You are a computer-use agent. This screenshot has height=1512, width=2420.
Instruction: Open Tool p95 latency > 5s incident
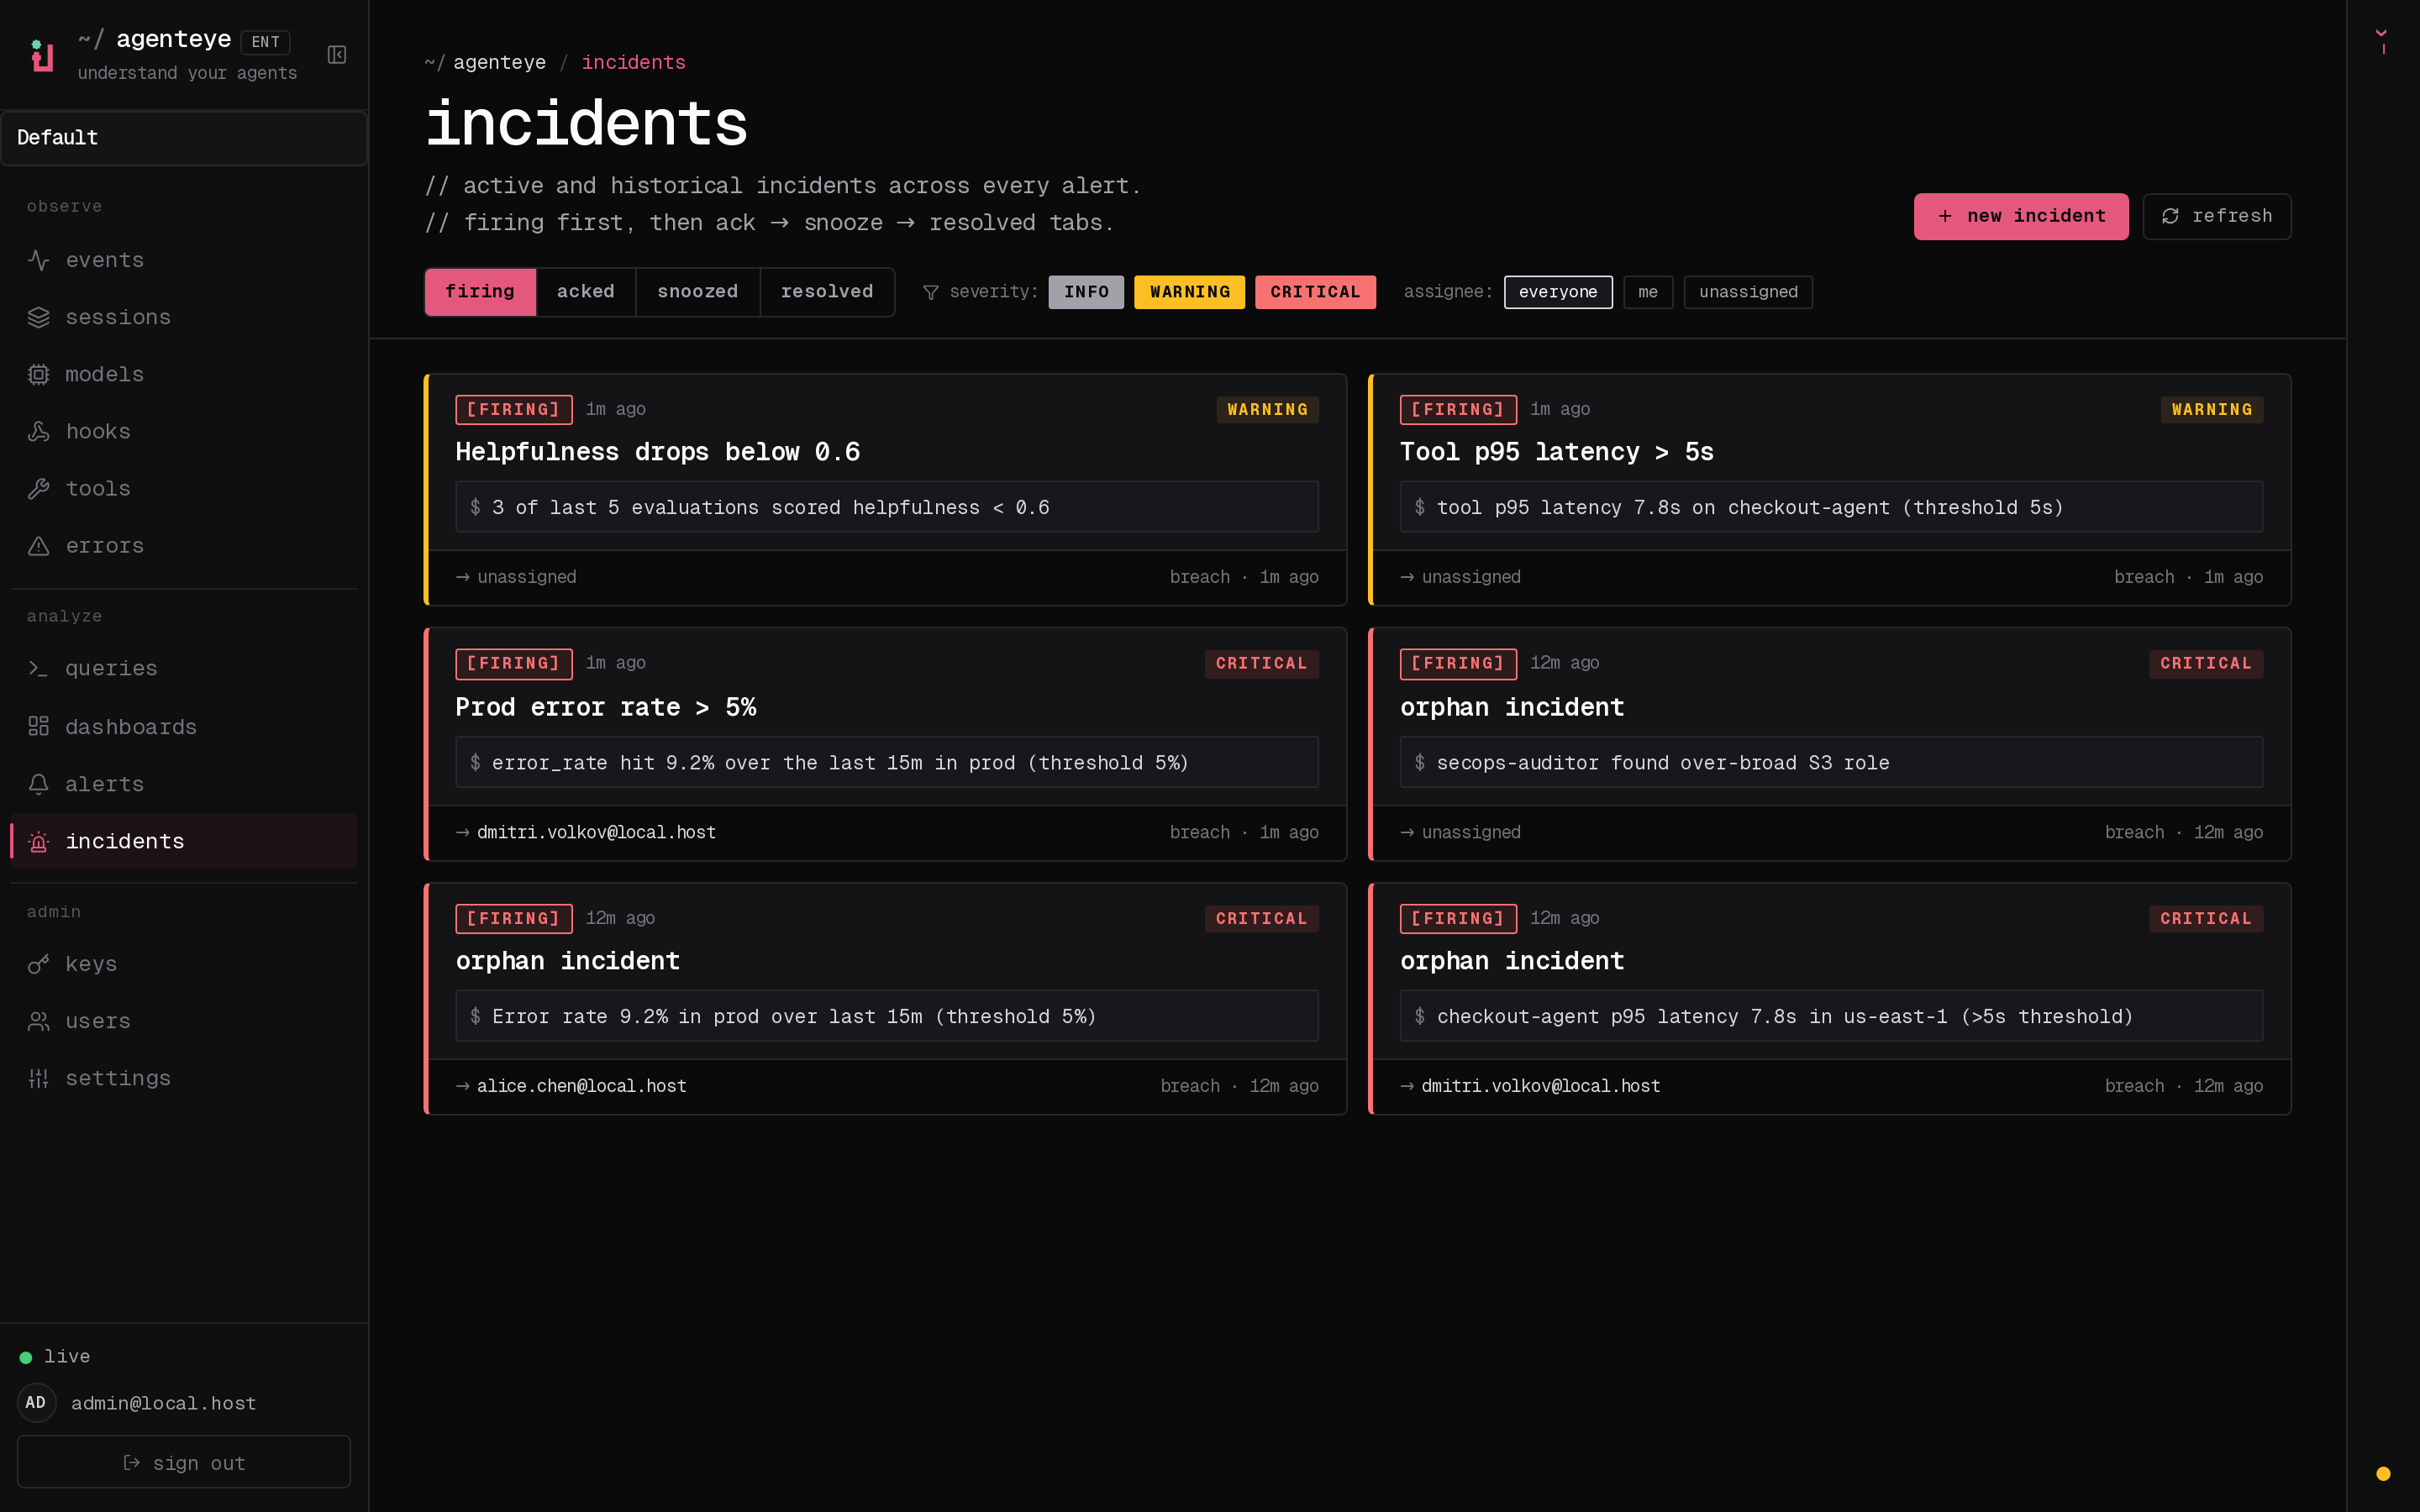coord(1830,489)
